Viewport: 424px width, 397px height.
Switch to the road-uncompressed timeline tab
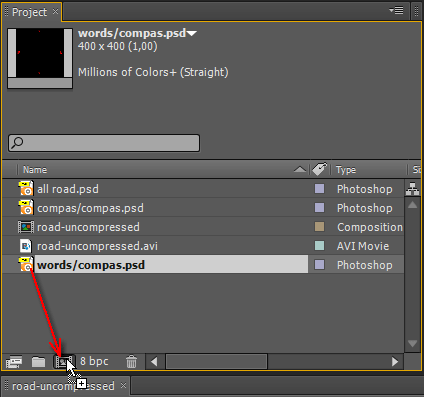click(x=63, y=386)
